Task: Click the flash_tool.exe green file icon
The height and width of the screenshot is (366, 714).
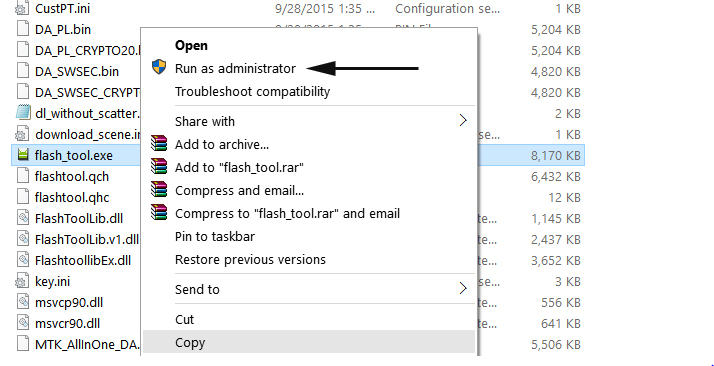Action: point(22,156)
